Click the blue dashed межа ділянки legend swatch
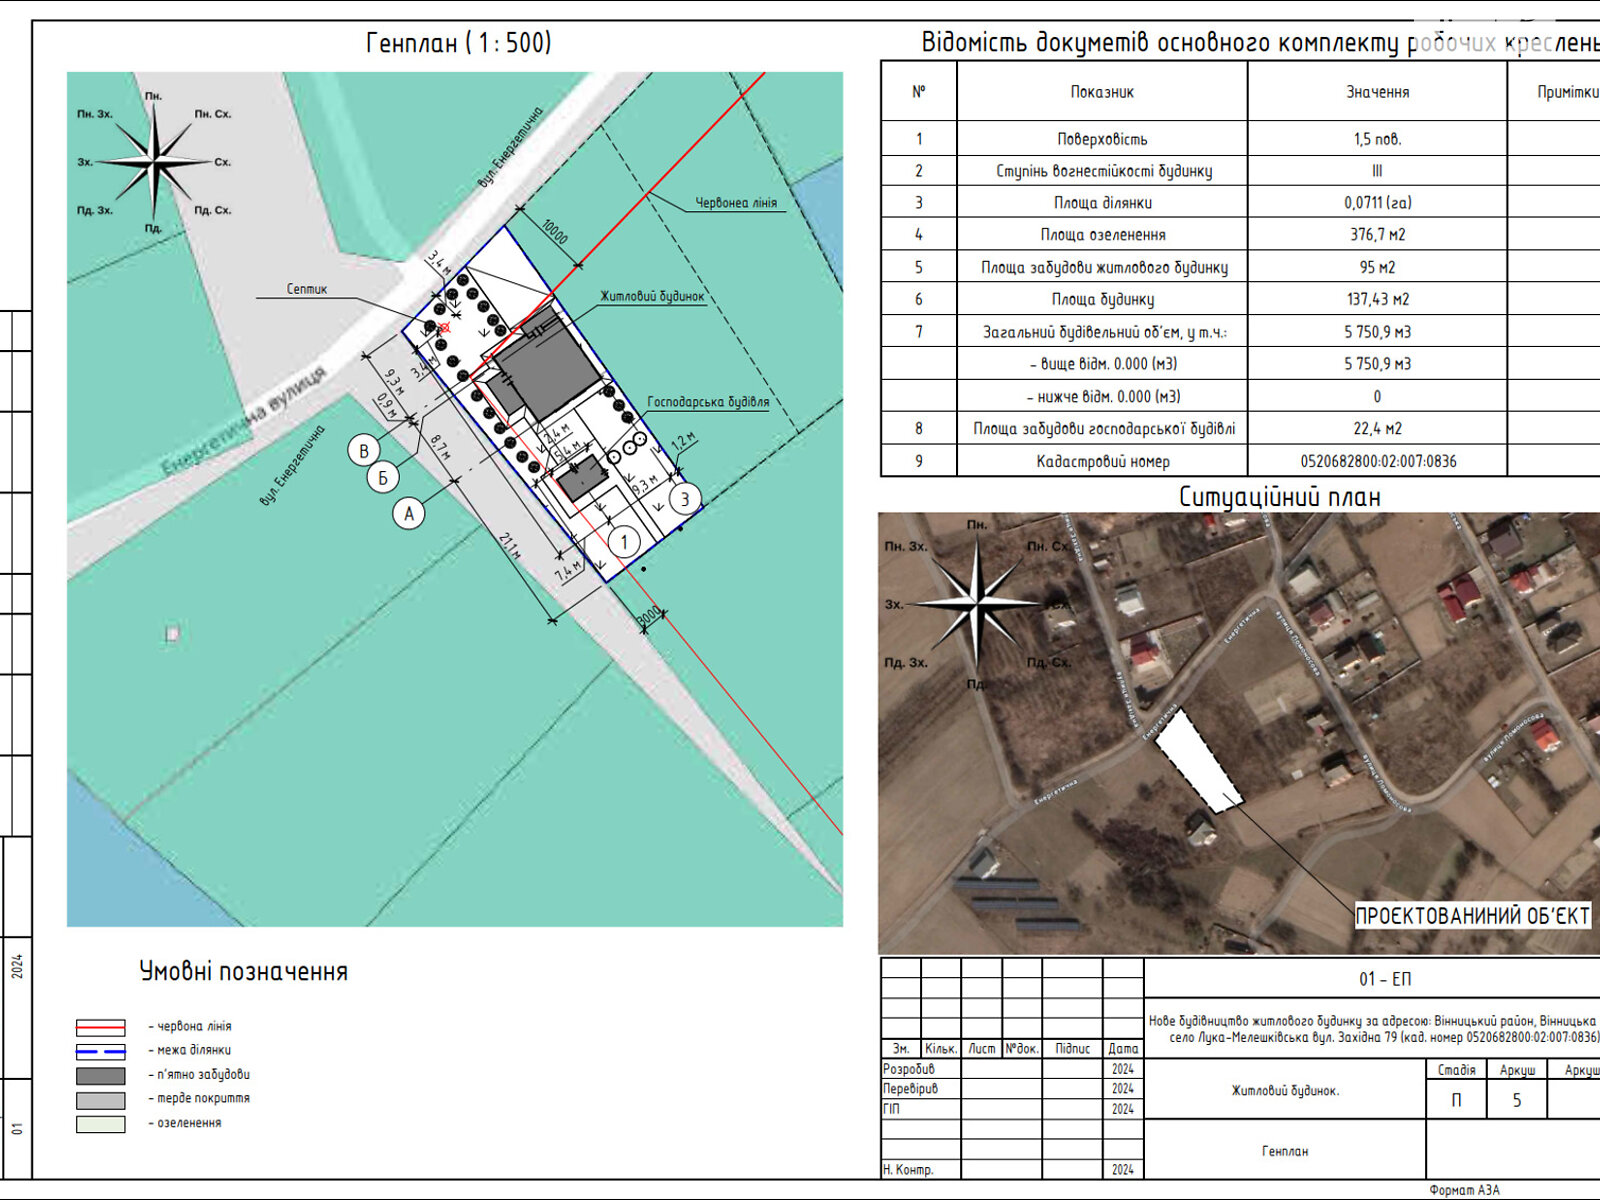Image resolution: width=1600 pixels, height=1200 pixels. tap(101, 1051)
